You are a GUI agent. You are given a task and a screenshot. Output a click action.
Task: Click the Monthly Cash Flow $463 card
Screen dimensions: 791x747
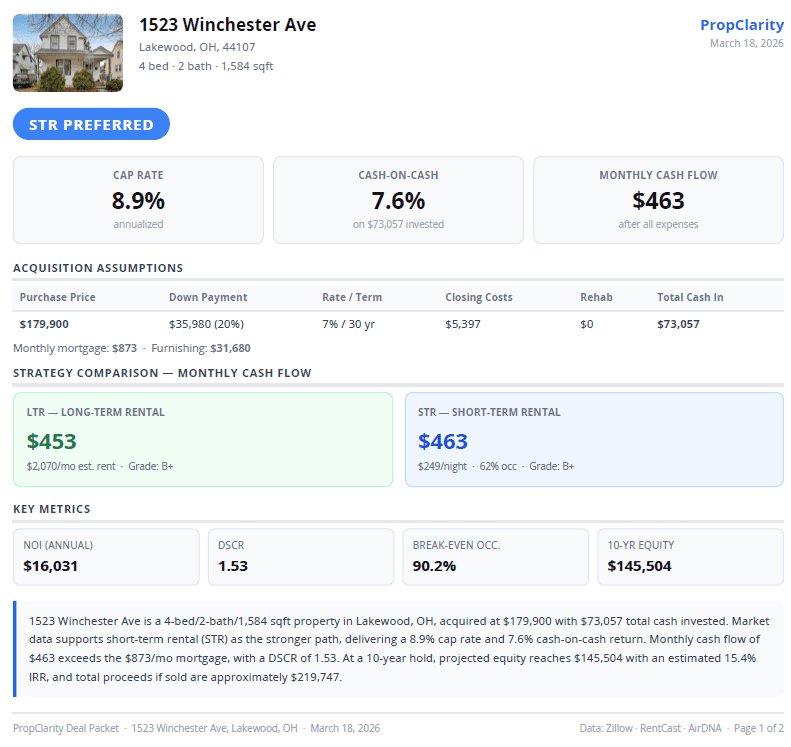(x=658, y=200)
